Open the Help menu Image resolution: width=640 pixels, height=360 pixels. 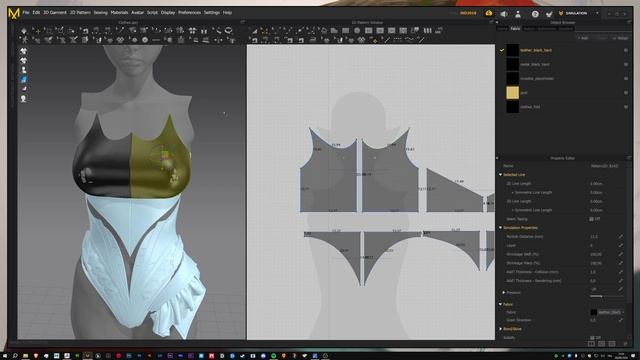click(227, 13)
